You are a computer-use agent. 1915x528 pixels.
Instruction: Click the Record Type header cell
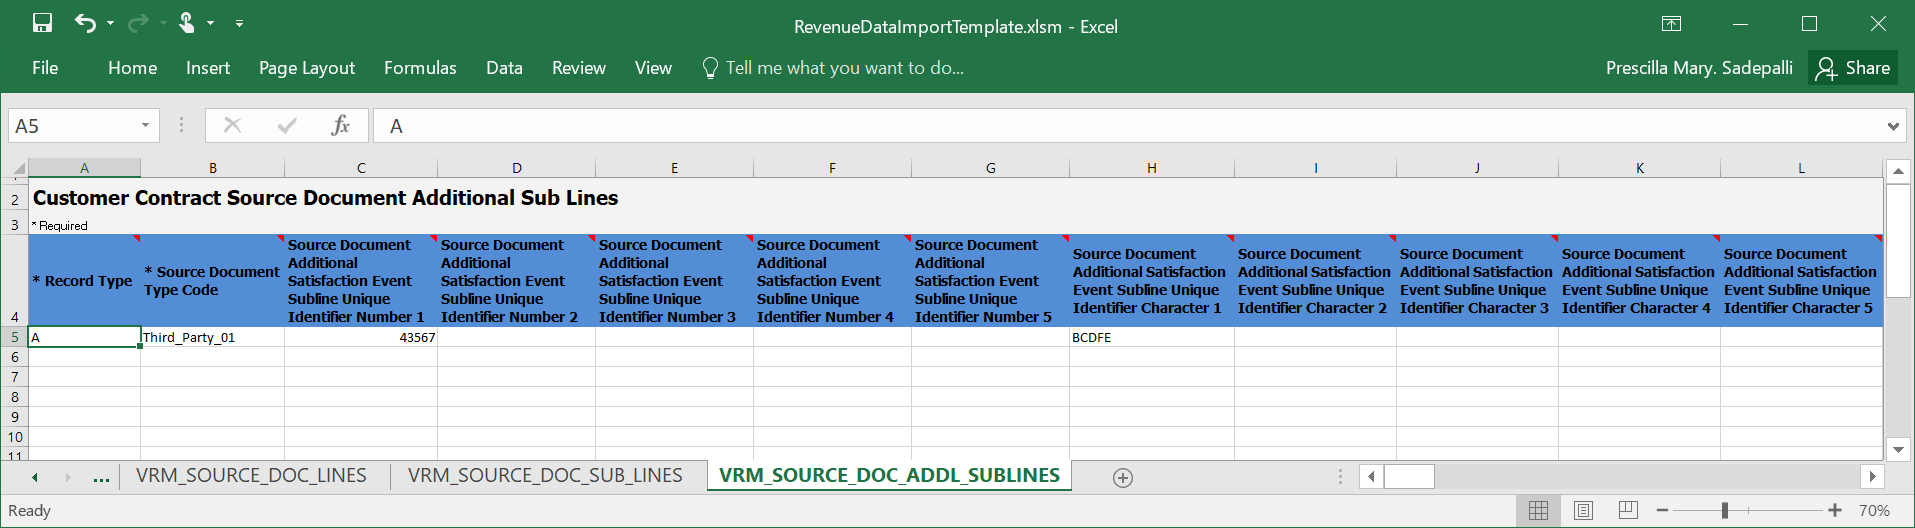pos(85,281)
